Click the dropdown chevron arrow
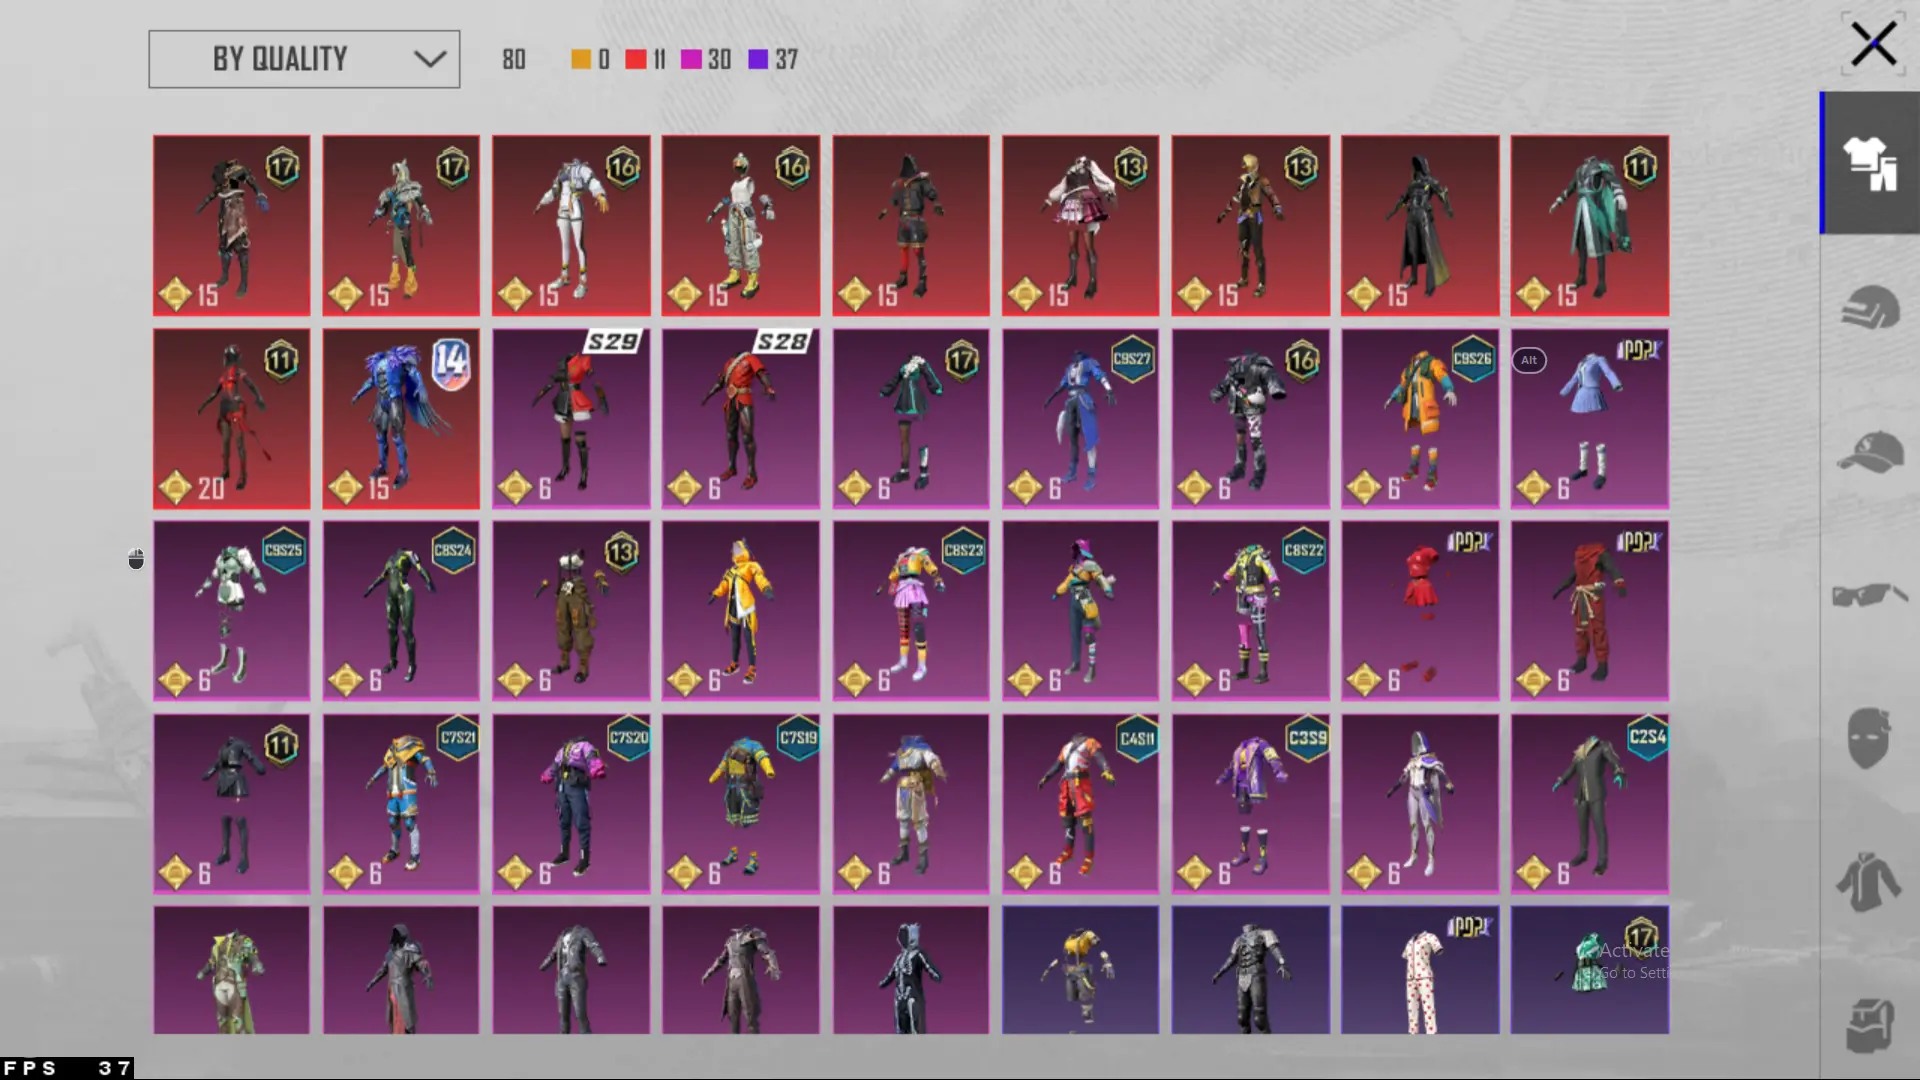Viewport: 1920px width, 1080px height. [x=430, y=59]
